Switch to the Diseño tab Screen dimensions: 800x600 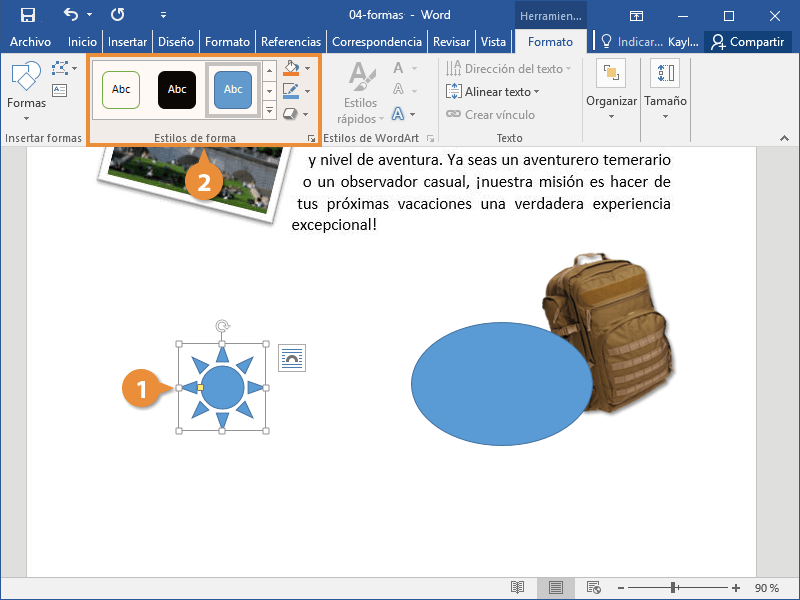click(176, 42)
